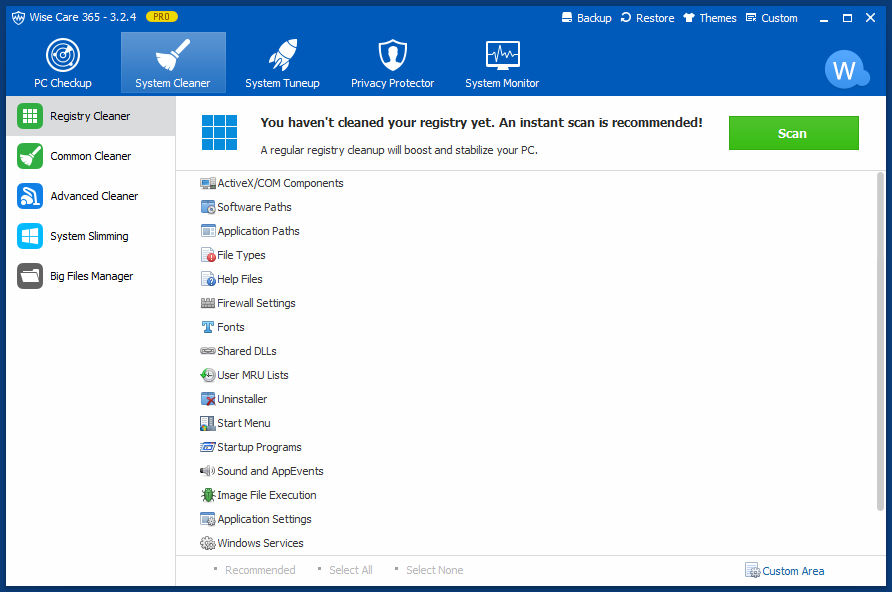Start the registry Scan
The width and height of the screenshot is (892, 592).
794,133
